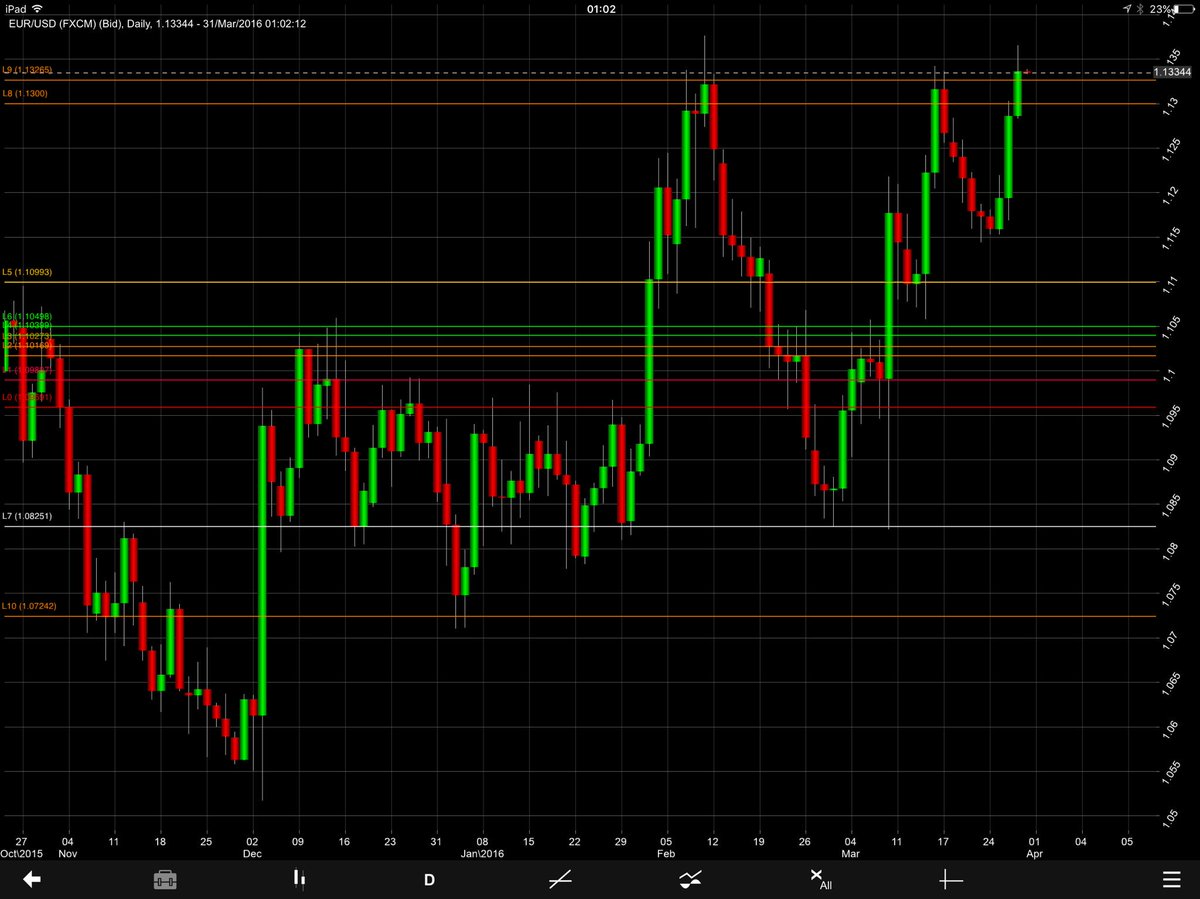Select the current price tag 1.13344

(1171, 72)
